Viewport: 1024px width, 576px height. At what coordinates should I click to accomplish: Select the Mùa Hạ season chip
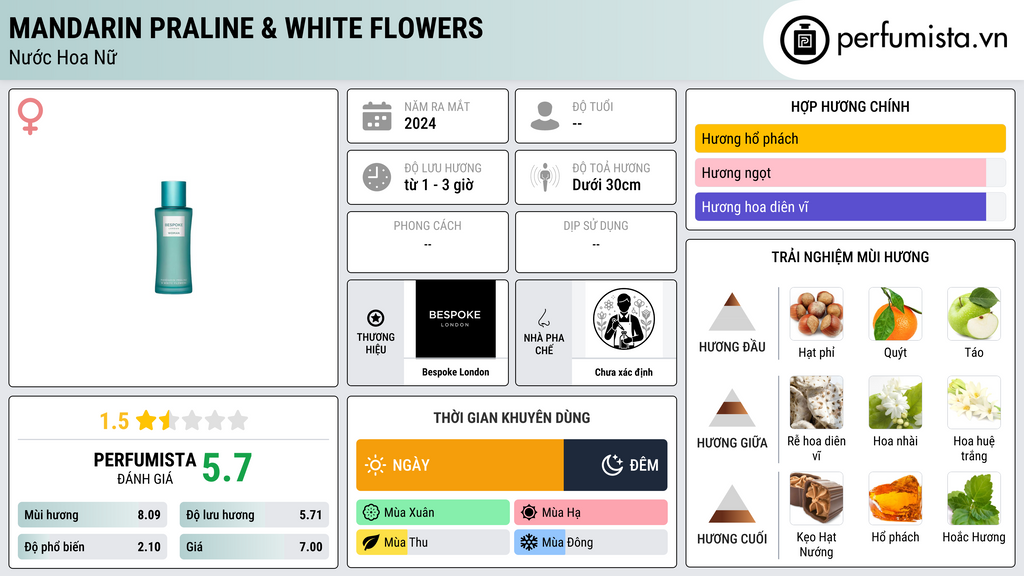click(590, 512)
